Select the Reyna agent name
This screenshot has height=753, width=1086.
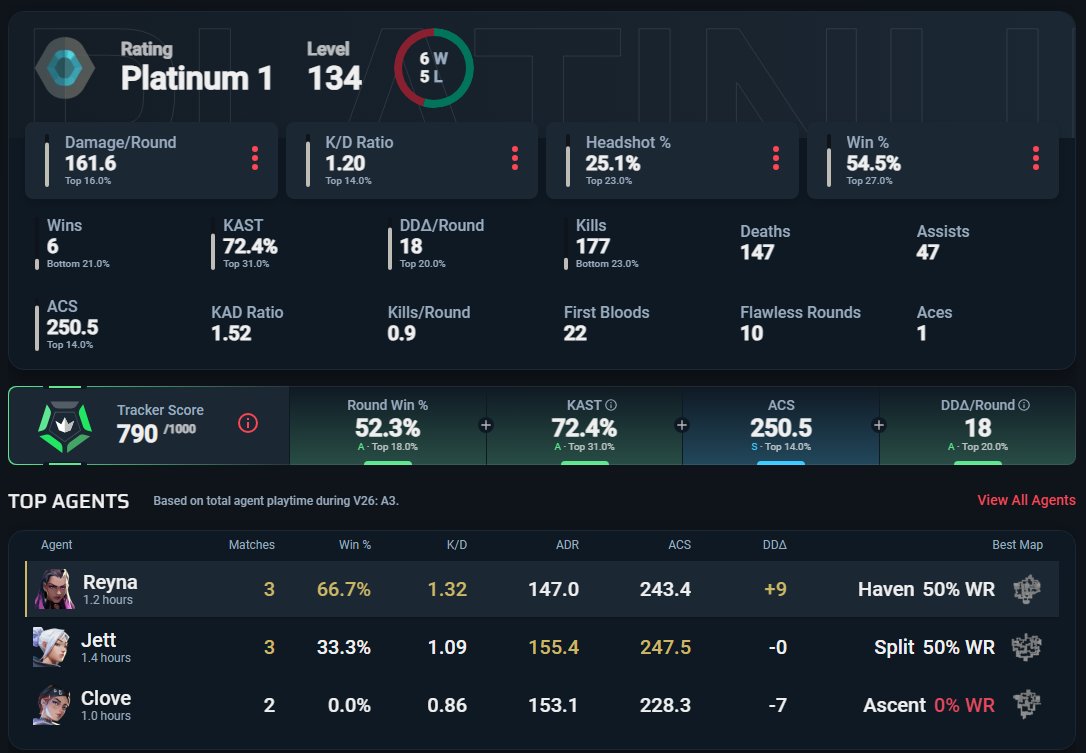click(110, 582)
